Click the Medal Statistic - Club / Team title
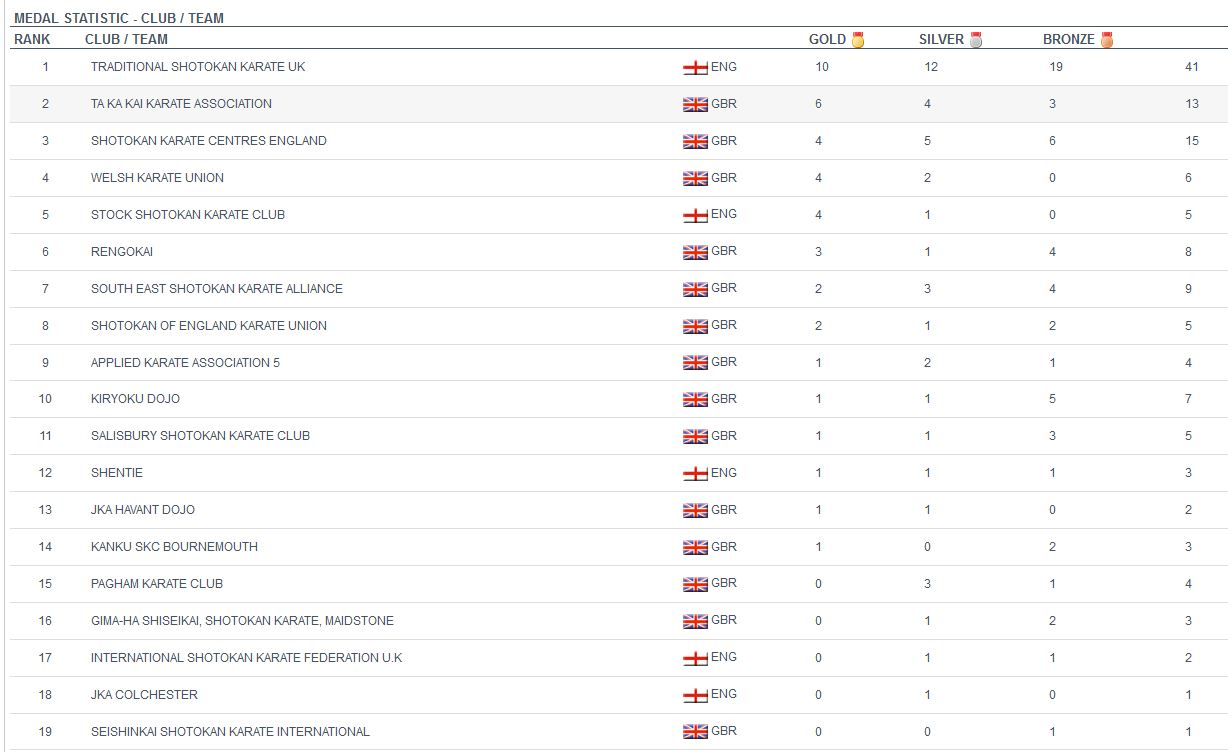Screen dimensions: 1228x752 tap(119, 18)
